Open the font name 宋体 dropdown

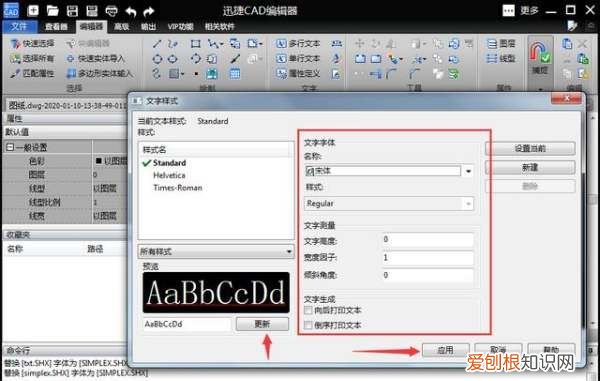point(468,171)
